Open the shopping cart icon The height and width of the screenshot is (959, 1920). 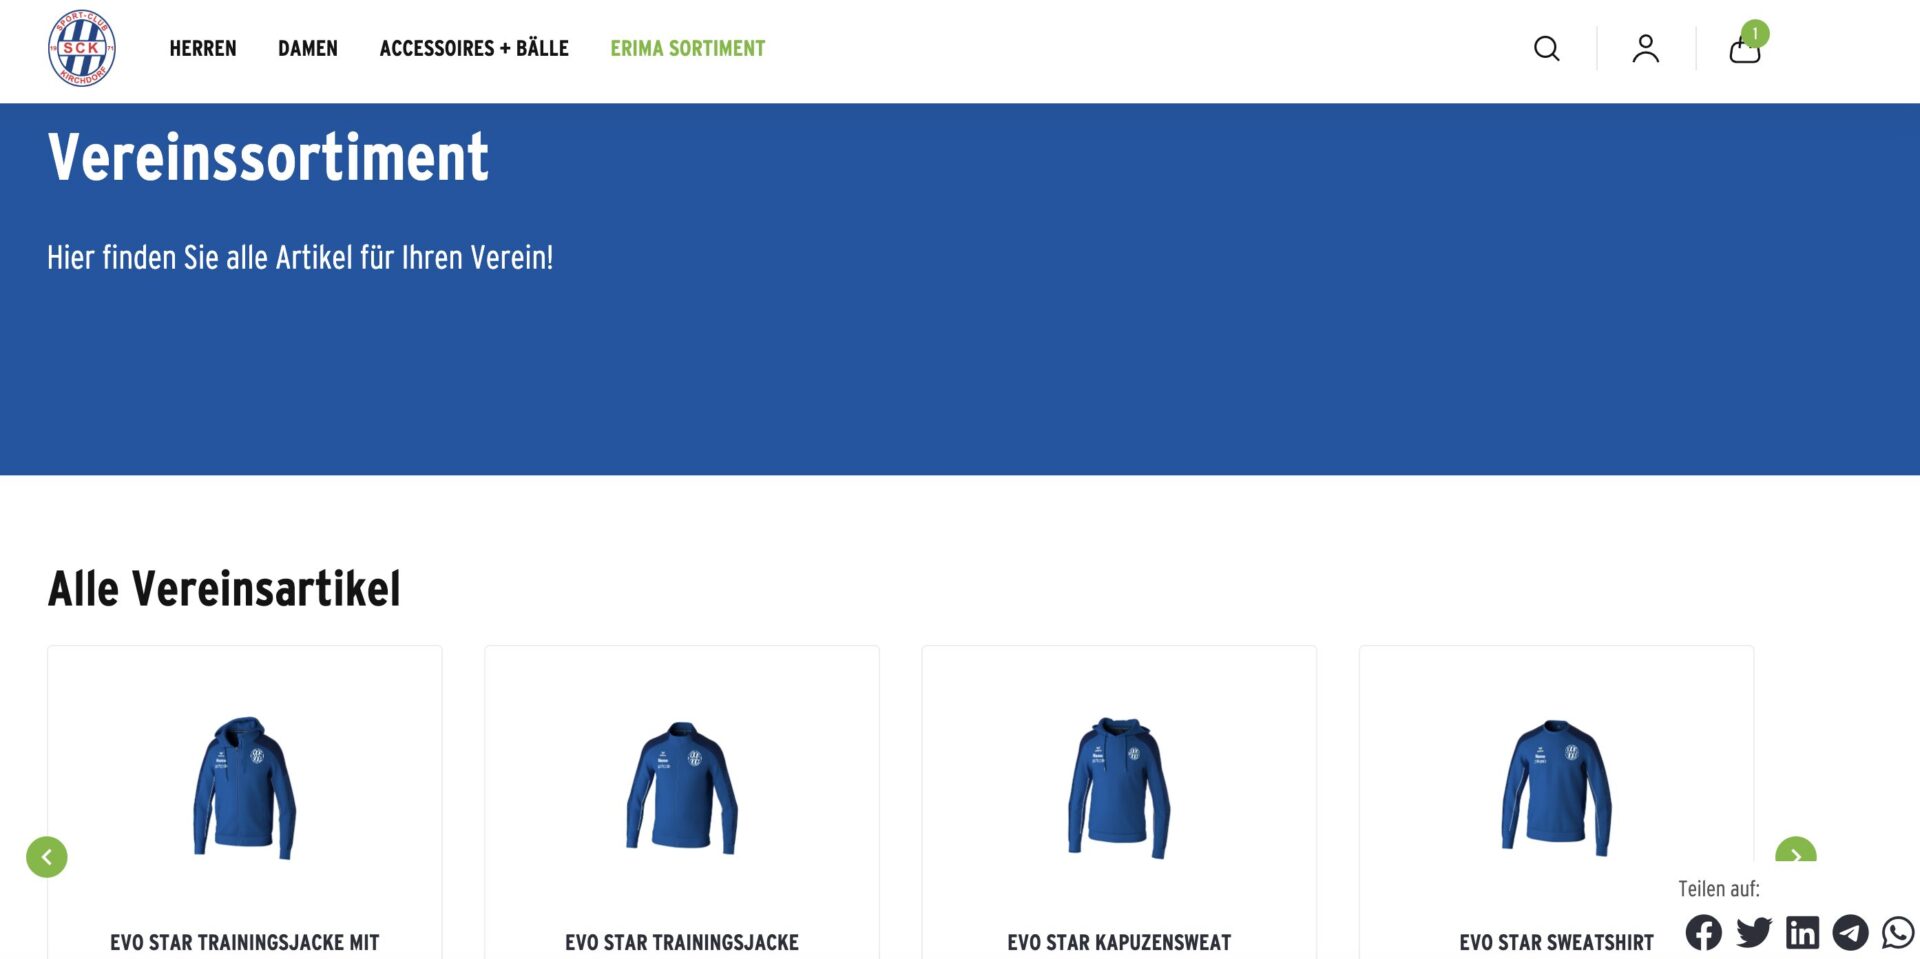[1745, 50]
